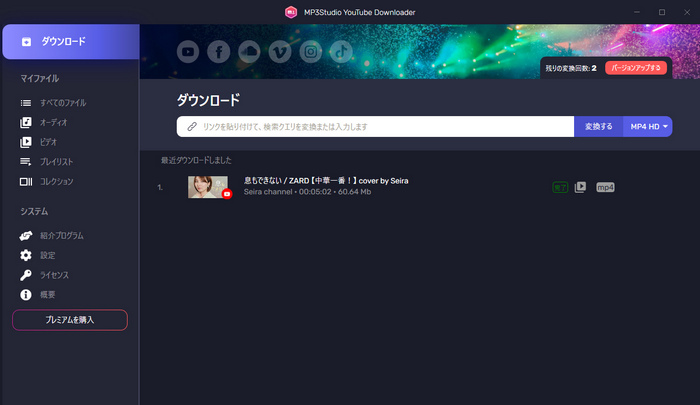Click the 完了 status badge on download
Viewport: 700px width, 405px height.
(x=560, y=187)
